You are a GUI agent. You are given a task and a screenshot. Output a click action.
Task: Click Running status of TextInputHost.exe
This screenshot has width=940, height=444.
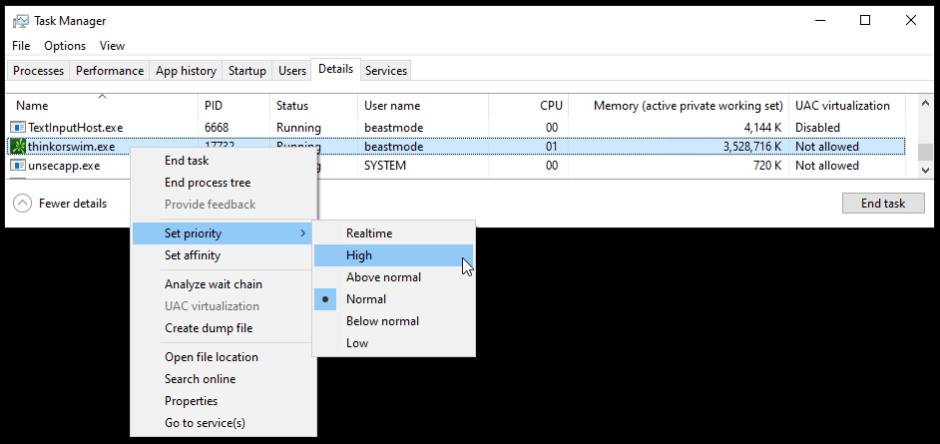point(299,128)
